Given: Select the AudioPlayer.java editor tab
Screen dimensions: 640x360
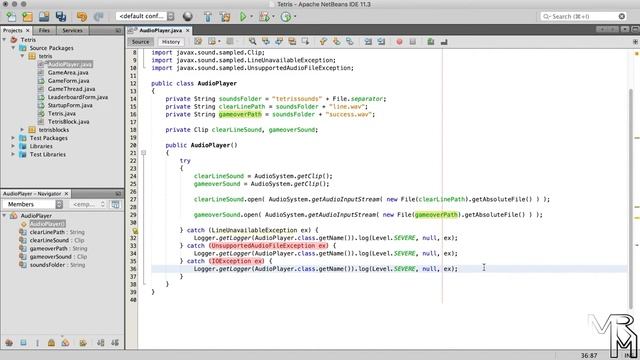Looking at the screenshot, I should click(160, 30).
